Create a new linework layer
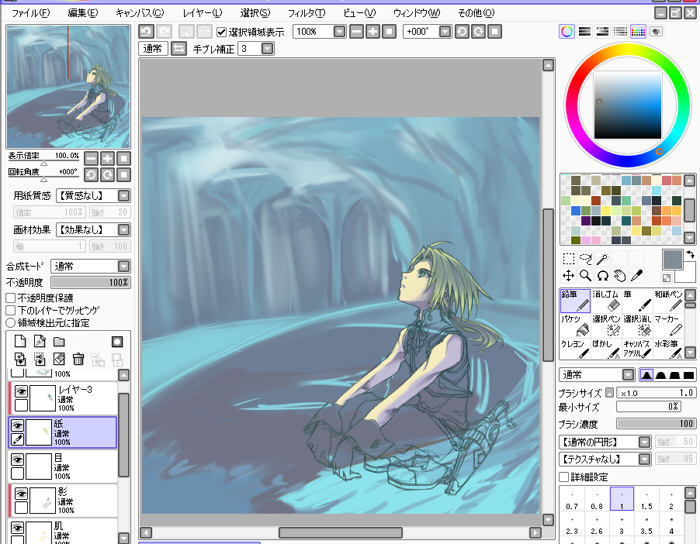 (40, 341)
